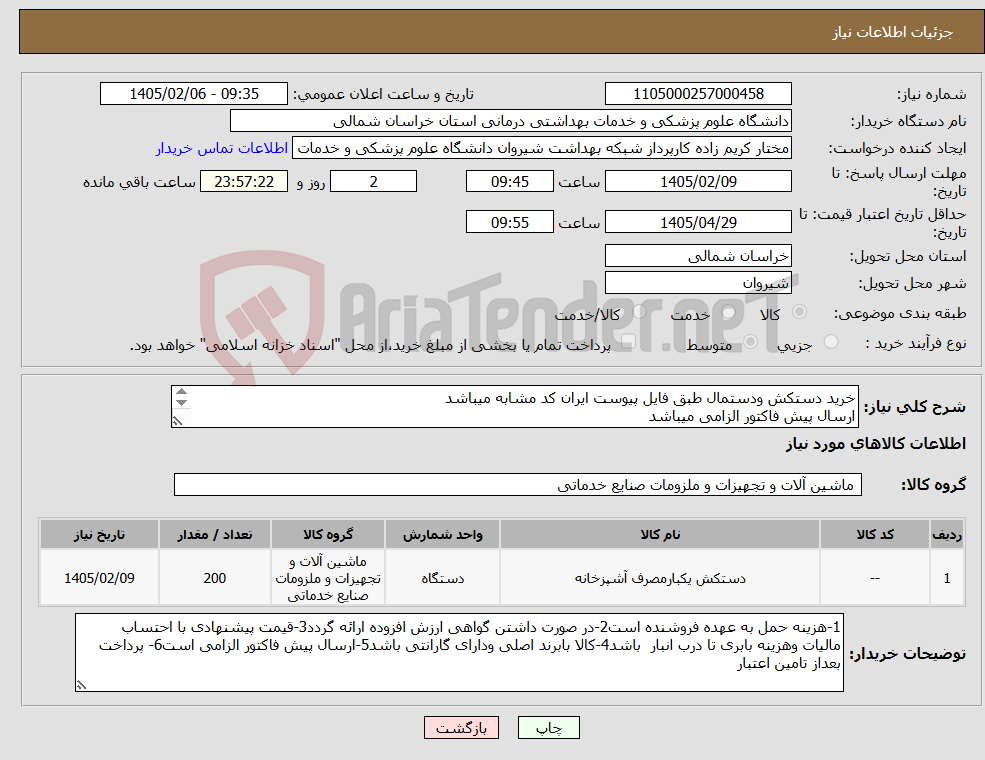Click the Islamic treasury payment note text

coord(370,345)
